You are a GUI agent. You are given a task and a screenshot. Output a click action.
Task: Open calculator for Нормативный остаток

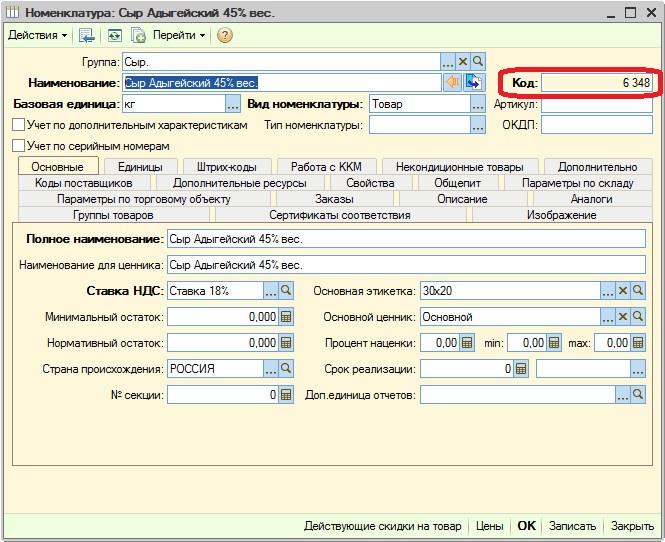[x=286, y=343]
